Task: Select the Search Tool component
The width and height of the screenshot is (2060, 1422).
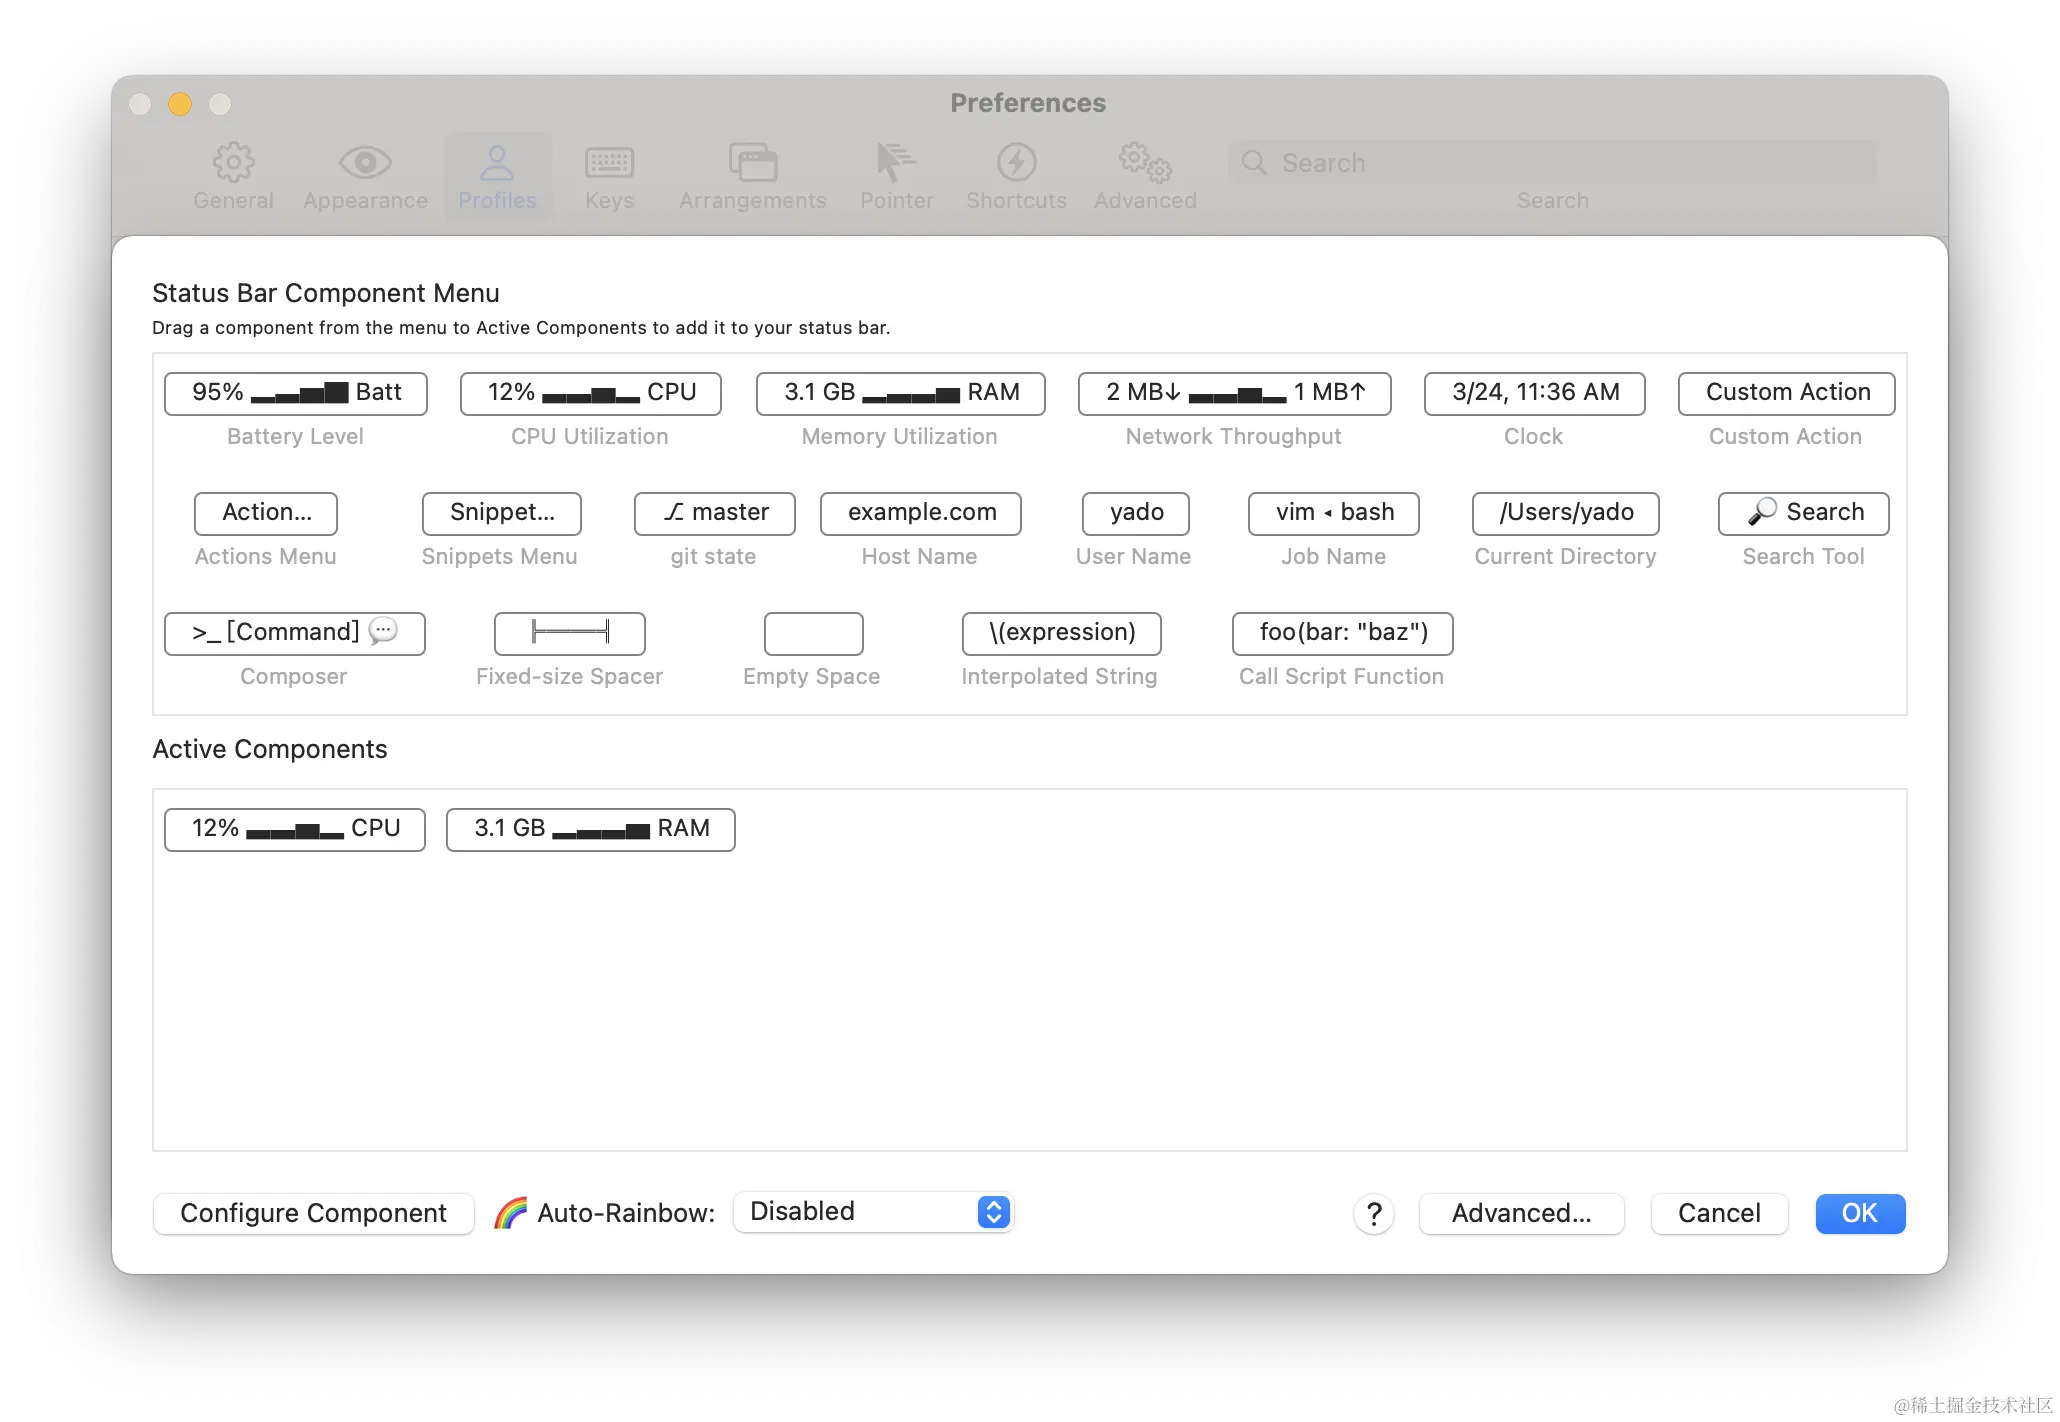Action: point(1803,513)
